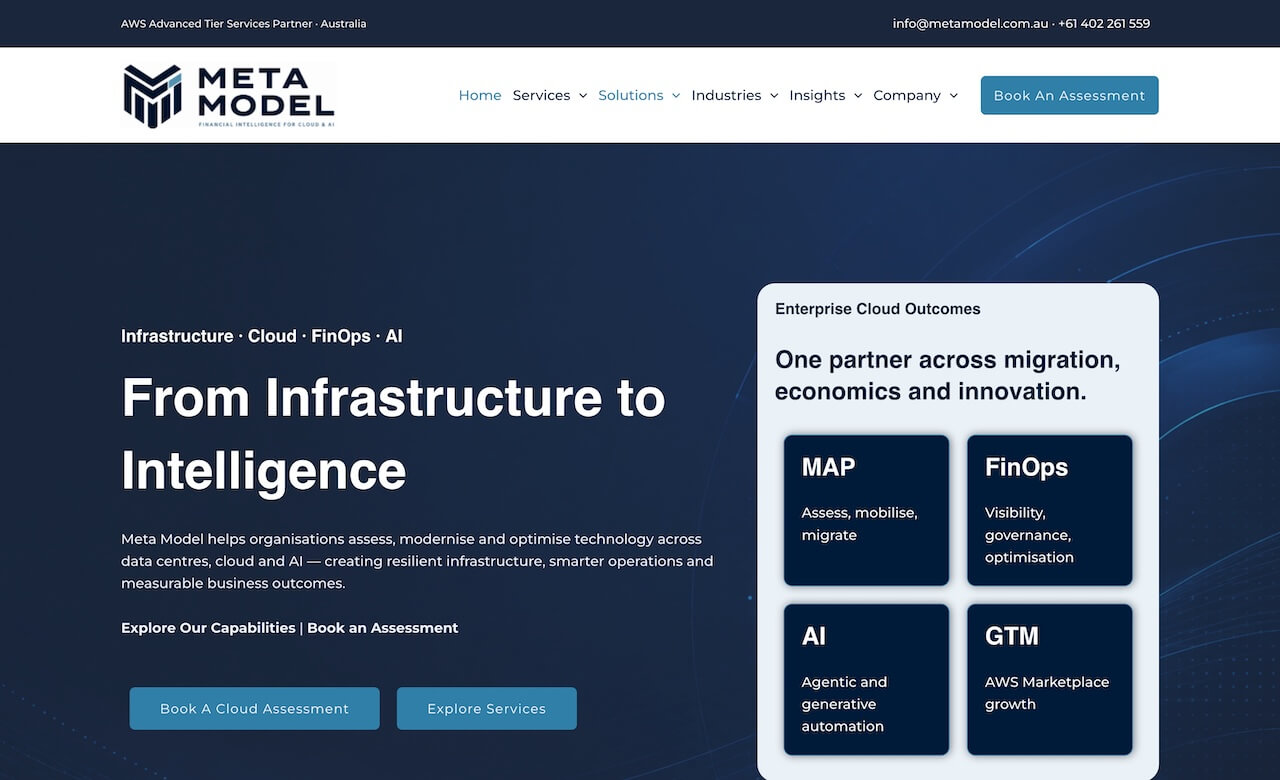Click the 'Infrastructure · Cloud · FinOps · AI' tagline
The height and width of the screenshot is (780, 1280).
click(262, 336)
